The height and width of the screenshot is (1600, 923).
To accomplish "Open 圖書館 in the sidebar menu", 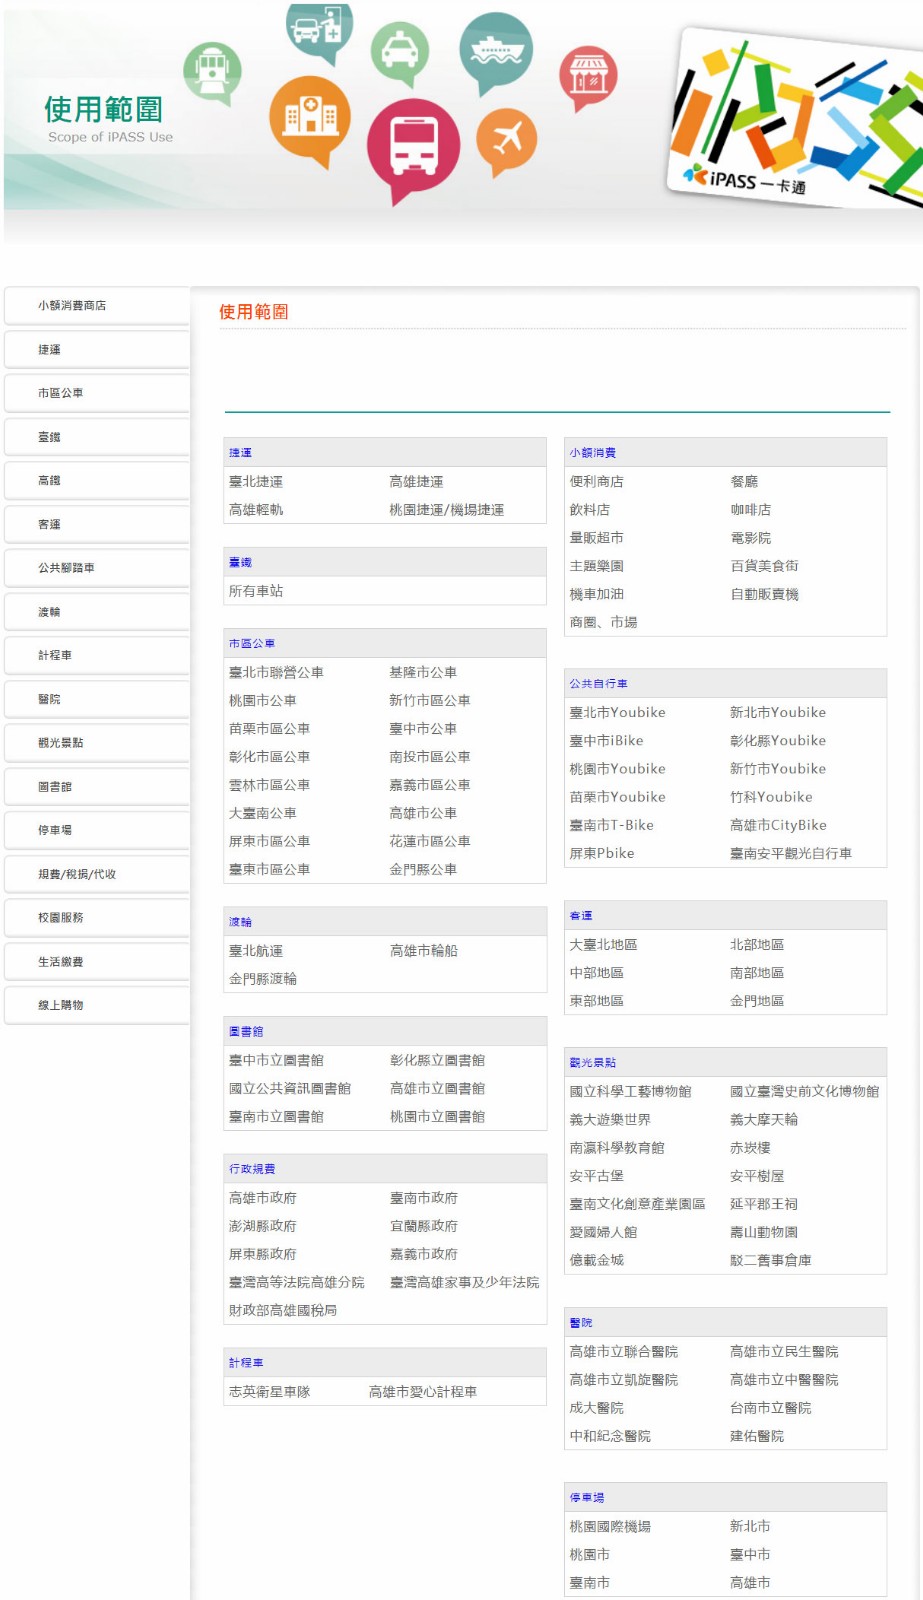I will pyautogui.click(x=97, y=787).
